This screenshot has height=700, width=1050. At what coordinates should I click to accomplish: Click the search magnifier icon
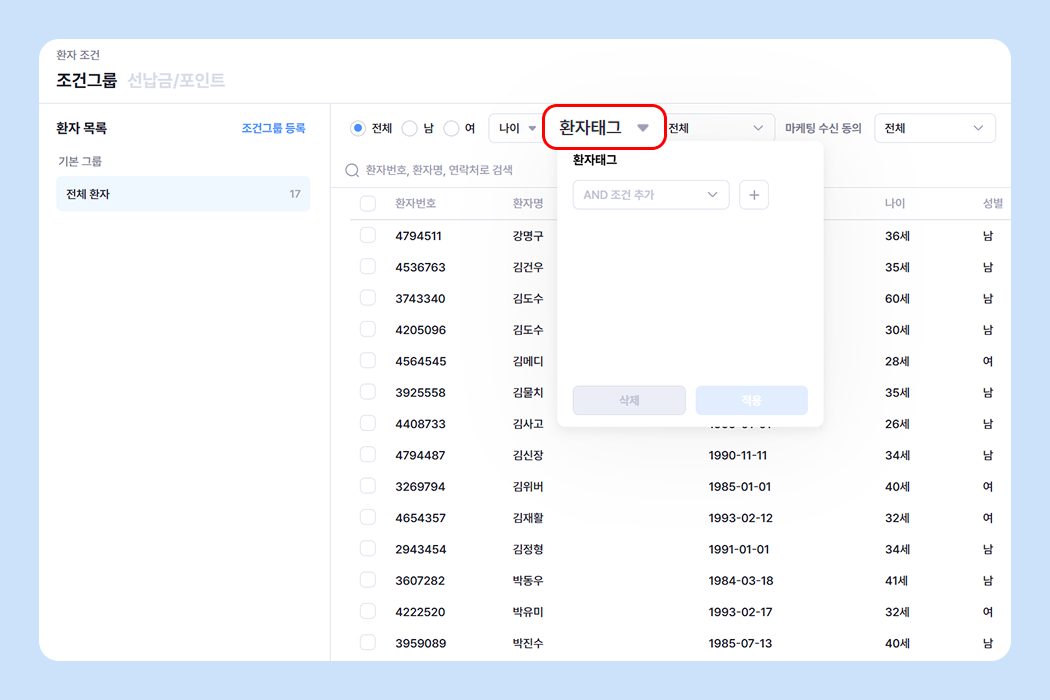[x=352, y=170]
